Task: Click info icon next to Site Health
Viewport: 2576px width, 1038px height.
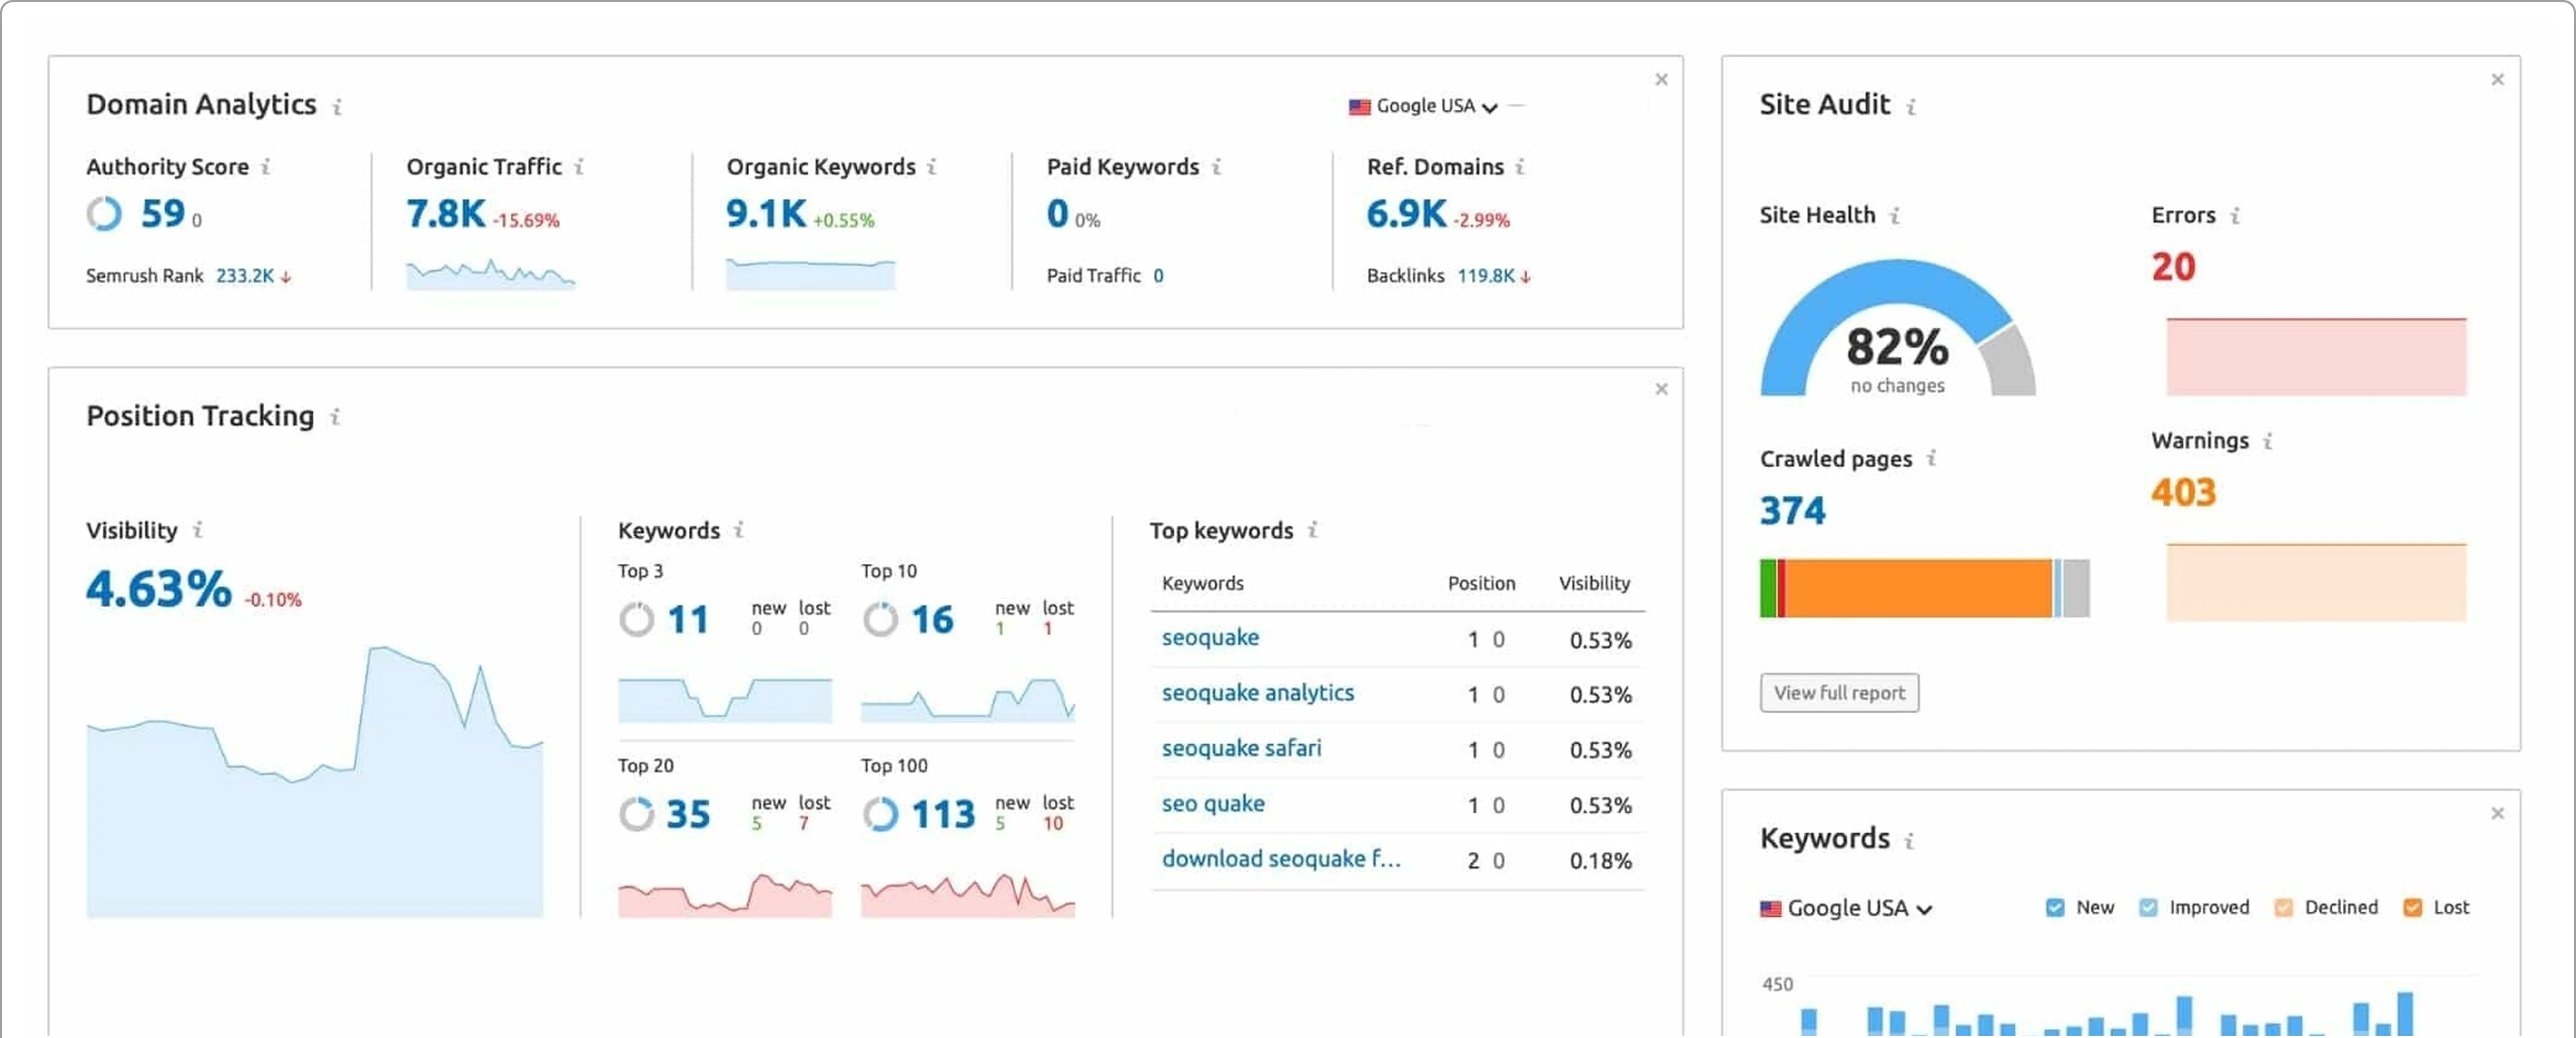Action: 1895,215
